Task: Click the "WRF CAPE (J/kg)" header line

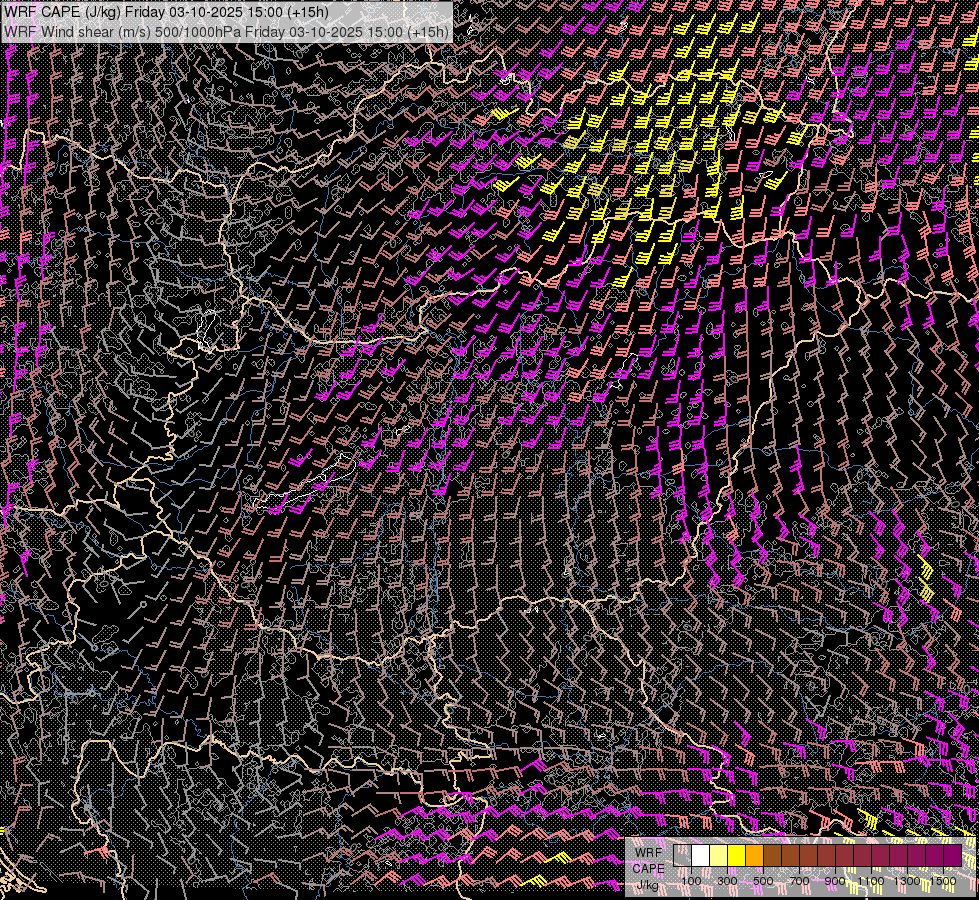Action: [168, 12]
